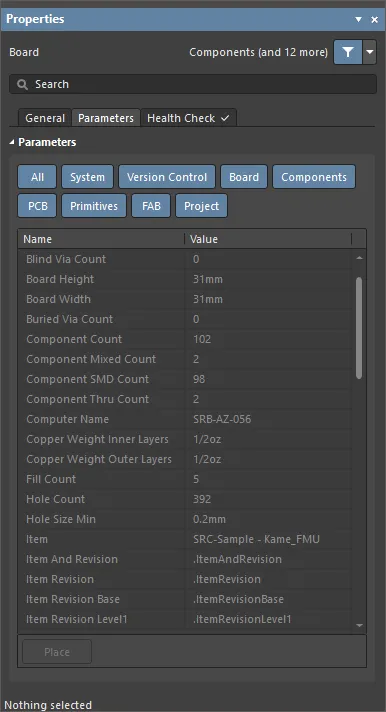Close the Properties panel

[375, 20]
